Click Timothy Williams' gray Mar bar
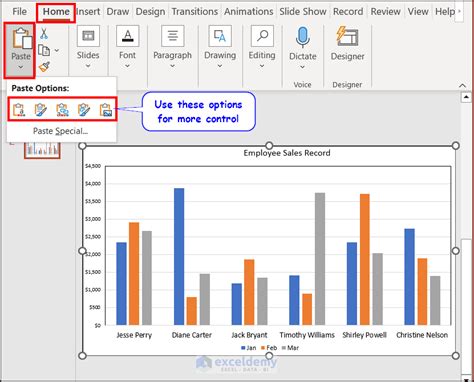Viewport: 474px width, 382px height. [x=320, y=259]
